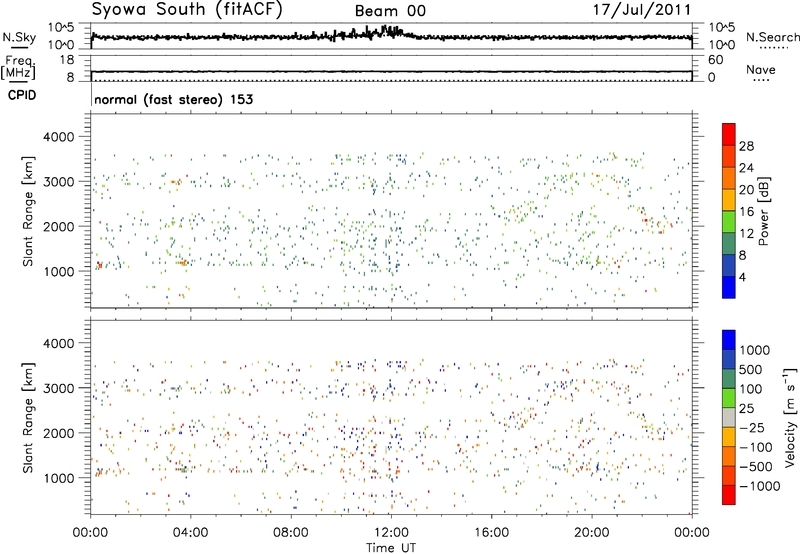Pick the light green 25–100 velocity segment
800x554 pixels.
click(729, 398)
